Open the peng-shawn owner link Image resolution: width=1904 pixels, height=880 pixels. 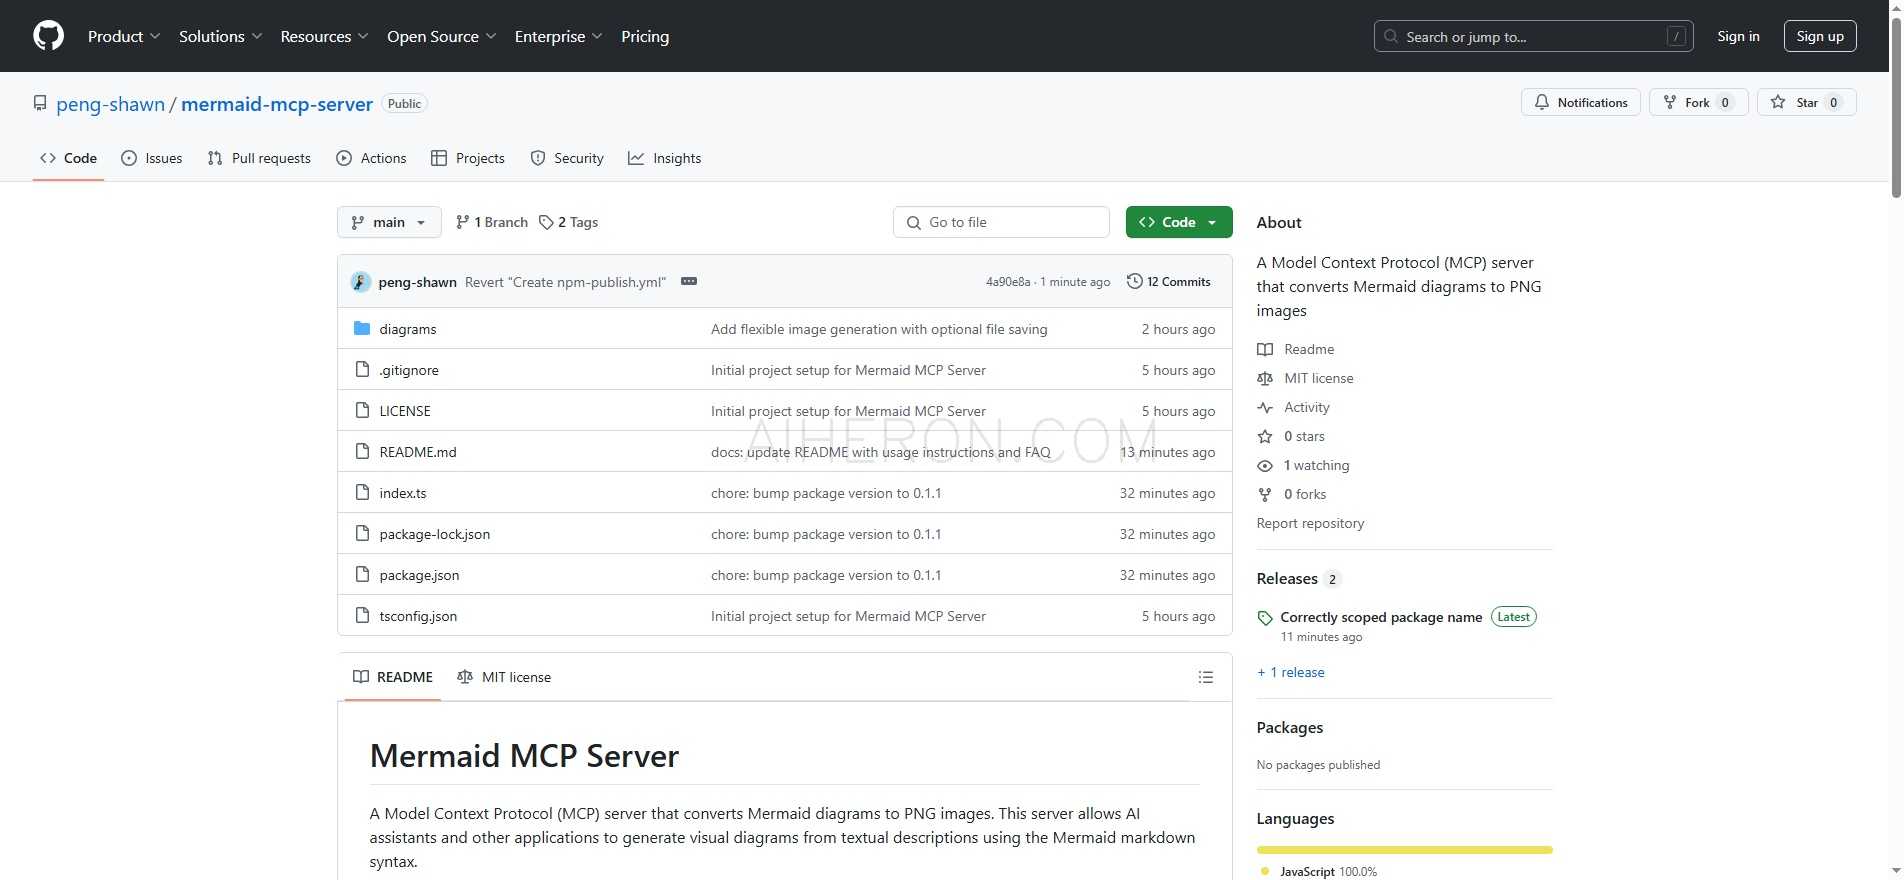[110, 104]
